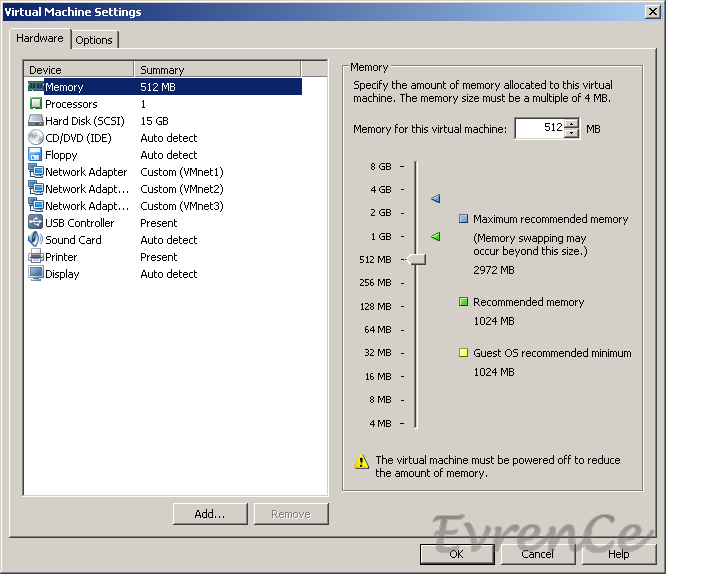
Task: Increase memory with spinner up arrow
Action: [571, 124]
